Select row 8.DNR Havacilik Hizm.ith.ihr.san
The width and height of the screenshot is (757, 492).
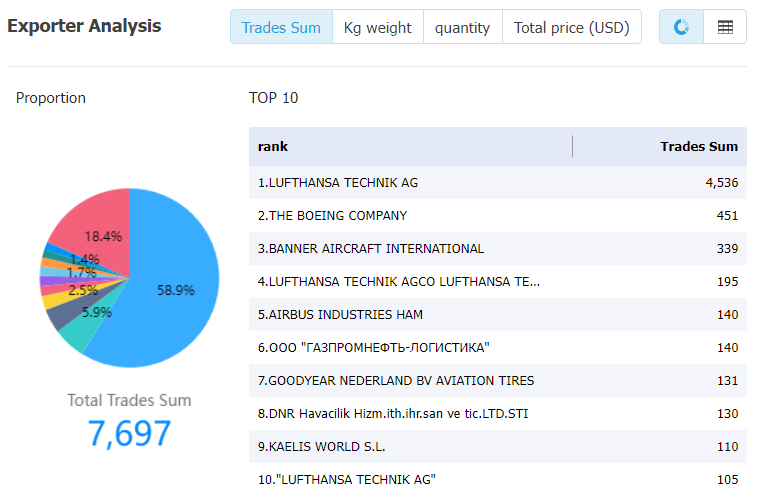tap(498, 413)
